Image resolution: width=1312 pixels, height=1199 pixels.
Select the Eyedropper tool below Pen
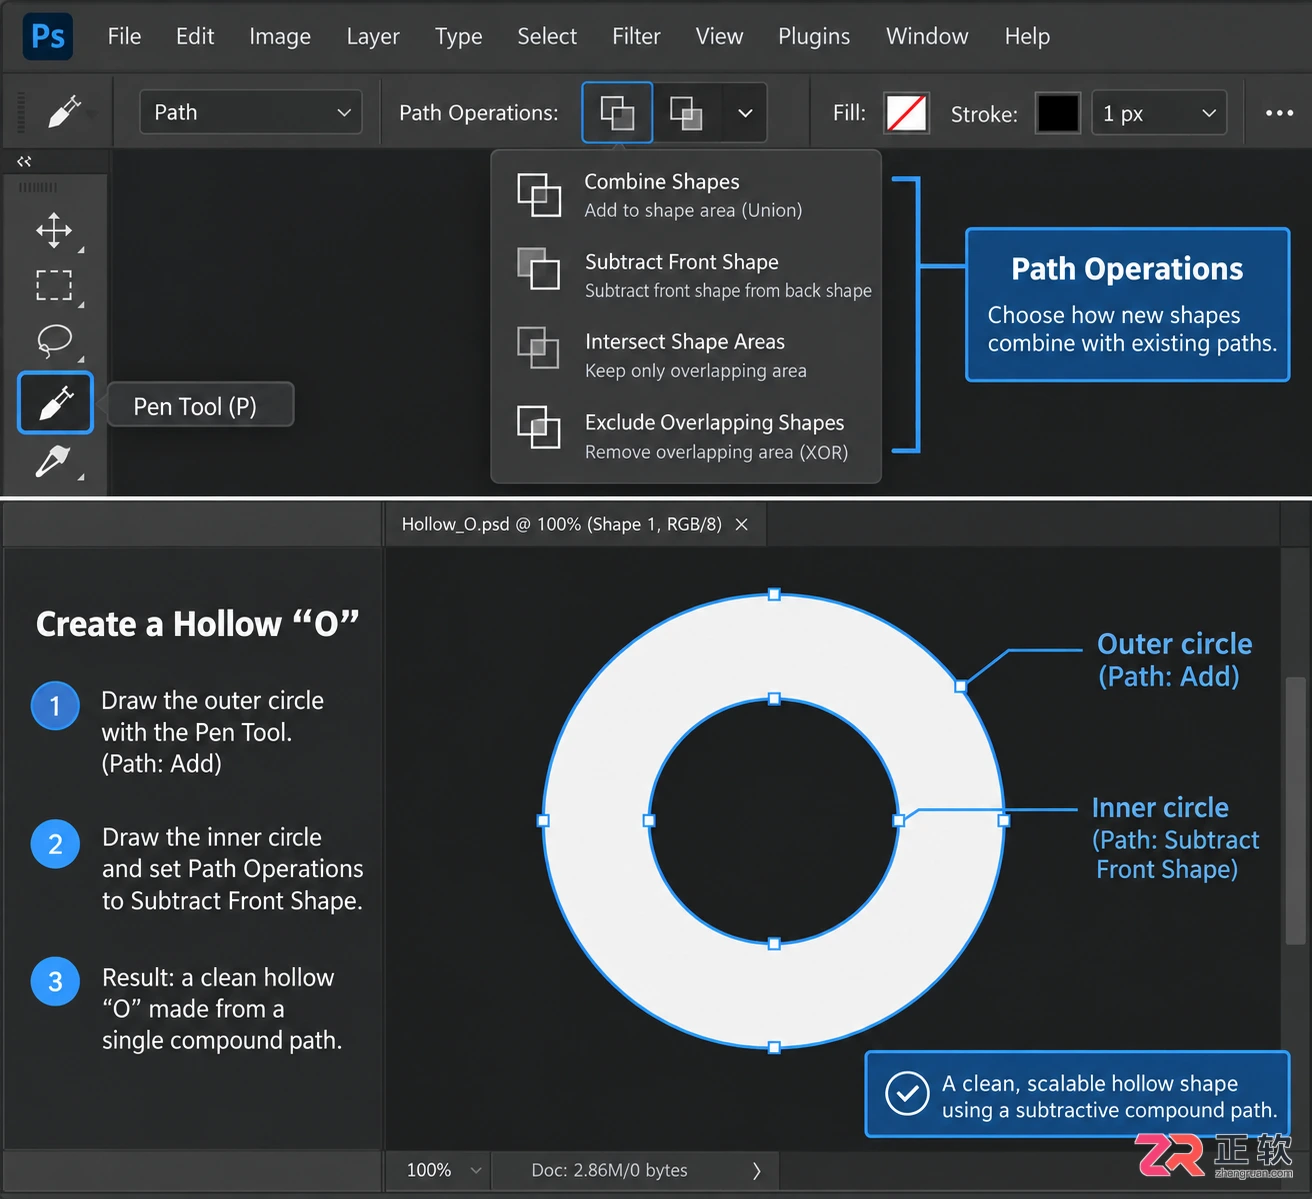coord(54,461)
